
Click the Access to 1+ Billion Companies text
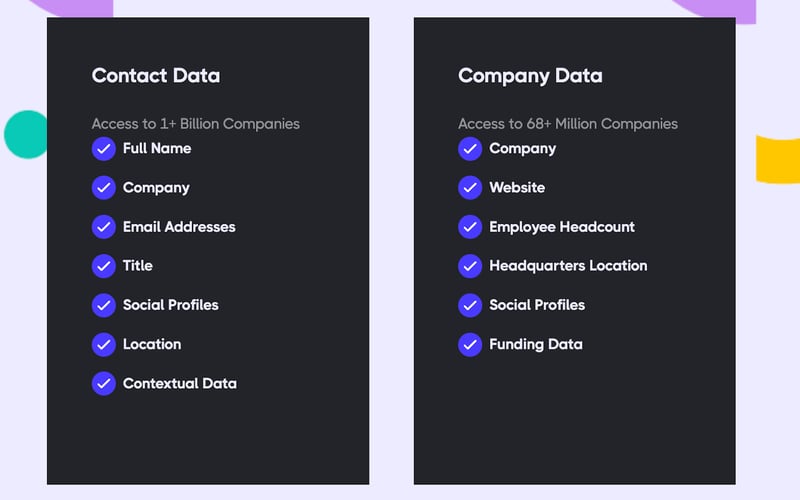[196, 124]
